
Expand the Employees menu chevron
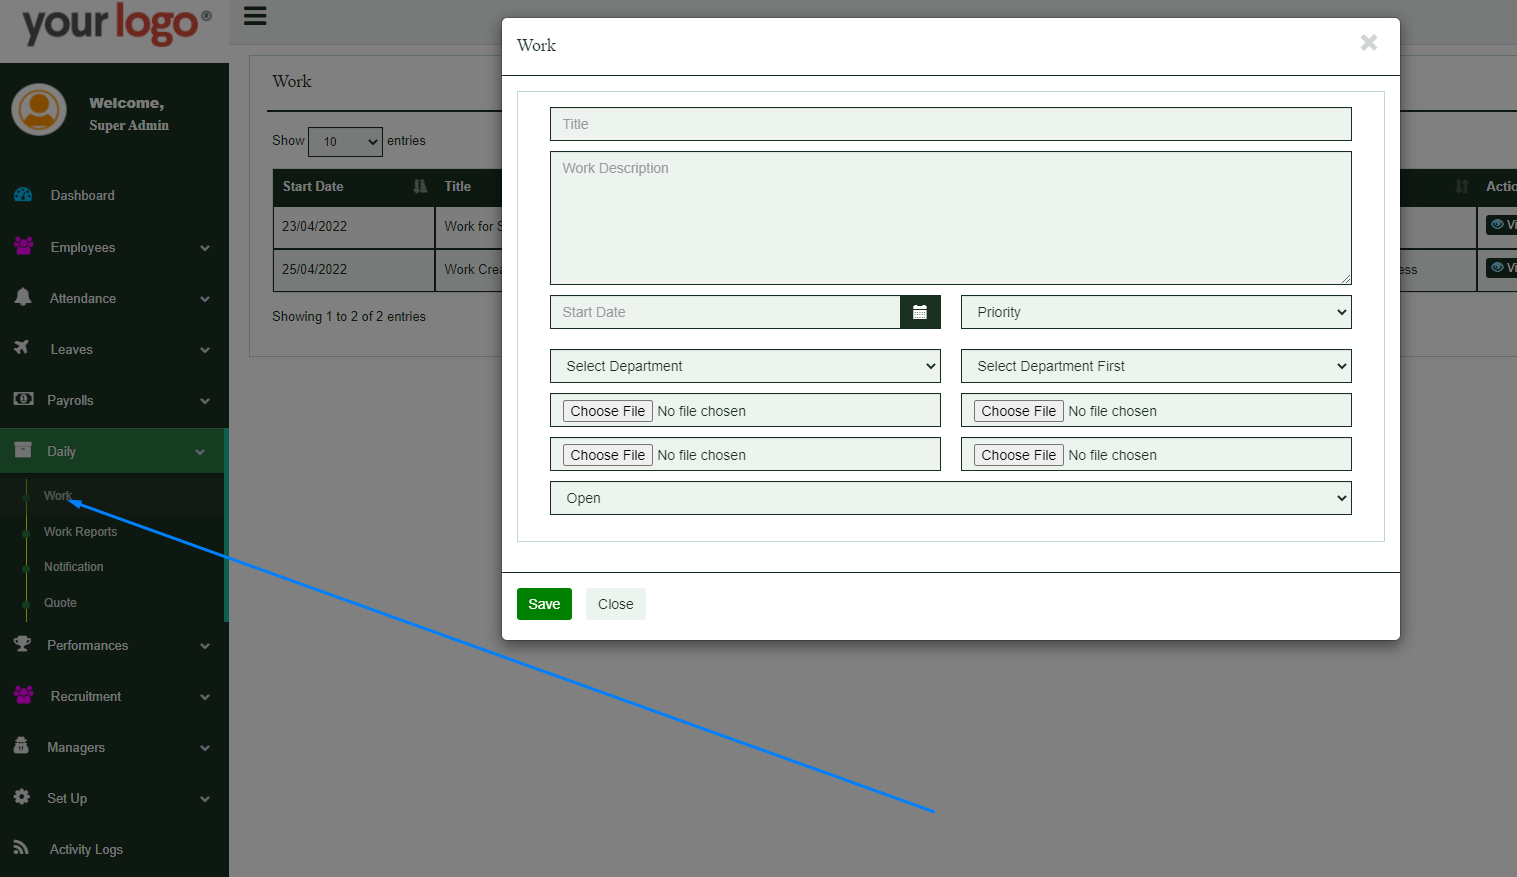pos(205,248)
